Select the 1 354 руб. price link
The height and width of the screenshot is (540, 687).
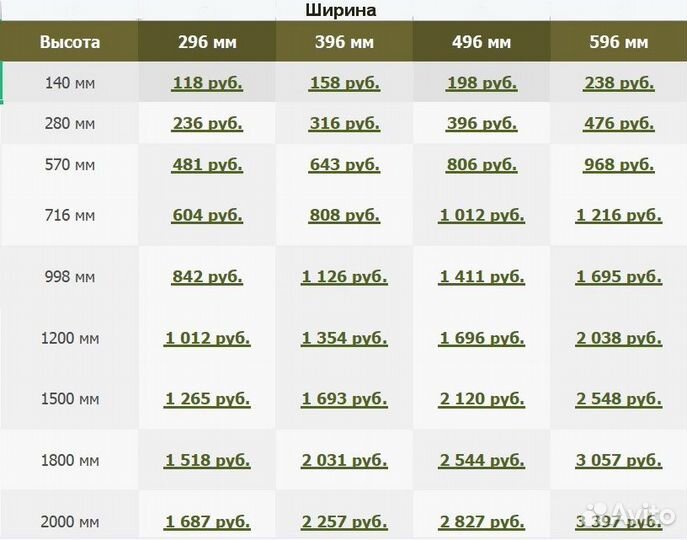[x=344, y=338]
